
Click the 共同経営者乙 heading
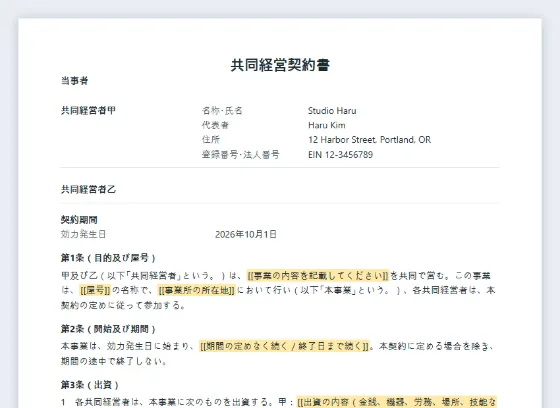(88, 189)
